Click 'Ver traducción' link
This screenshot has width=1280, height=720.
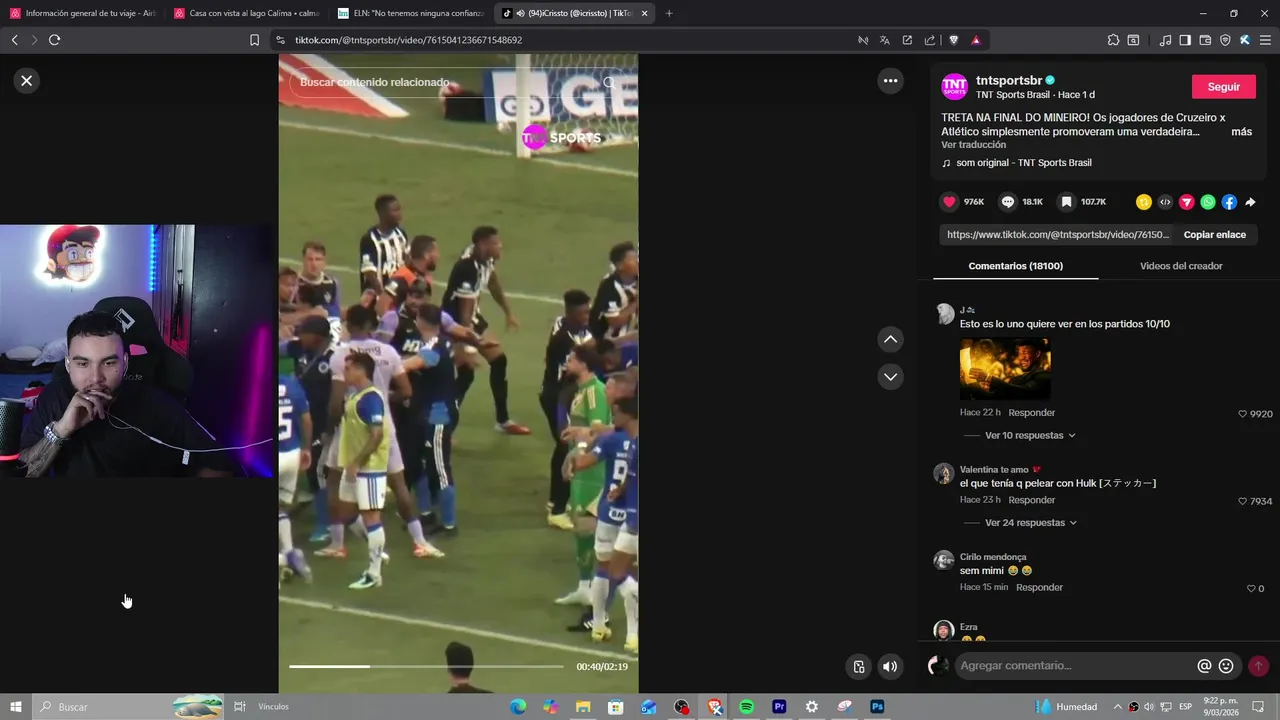point(973,145)
